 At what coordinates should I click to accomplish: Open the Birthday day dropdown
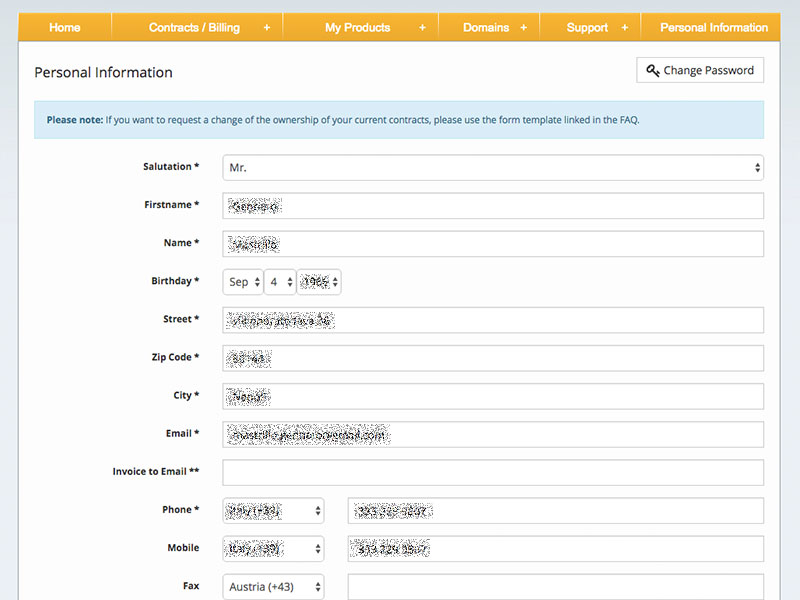(x=280, y=282)
